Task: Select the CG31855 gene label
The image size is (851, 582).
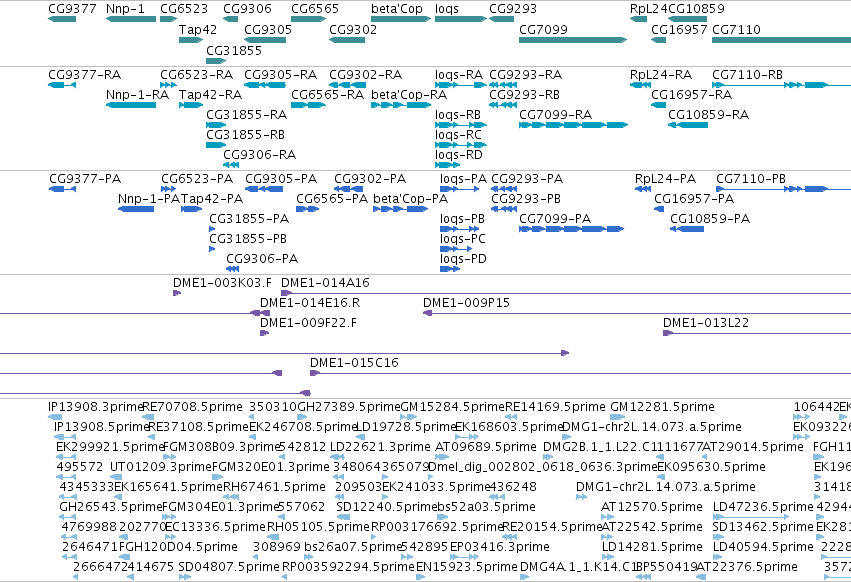Action: click(233, 50)
